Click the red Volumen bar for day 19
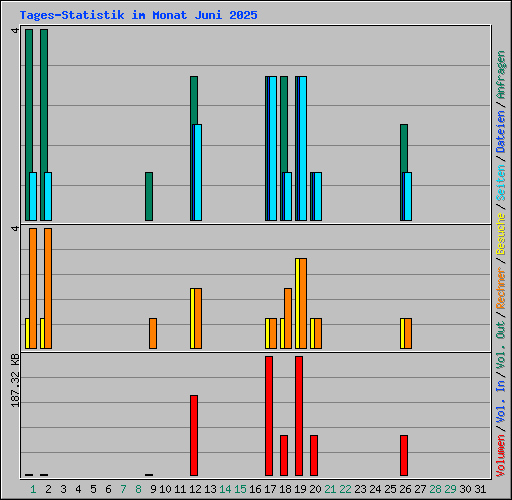Viewport: 512px width, 500px height. click(x=299, y=416)
